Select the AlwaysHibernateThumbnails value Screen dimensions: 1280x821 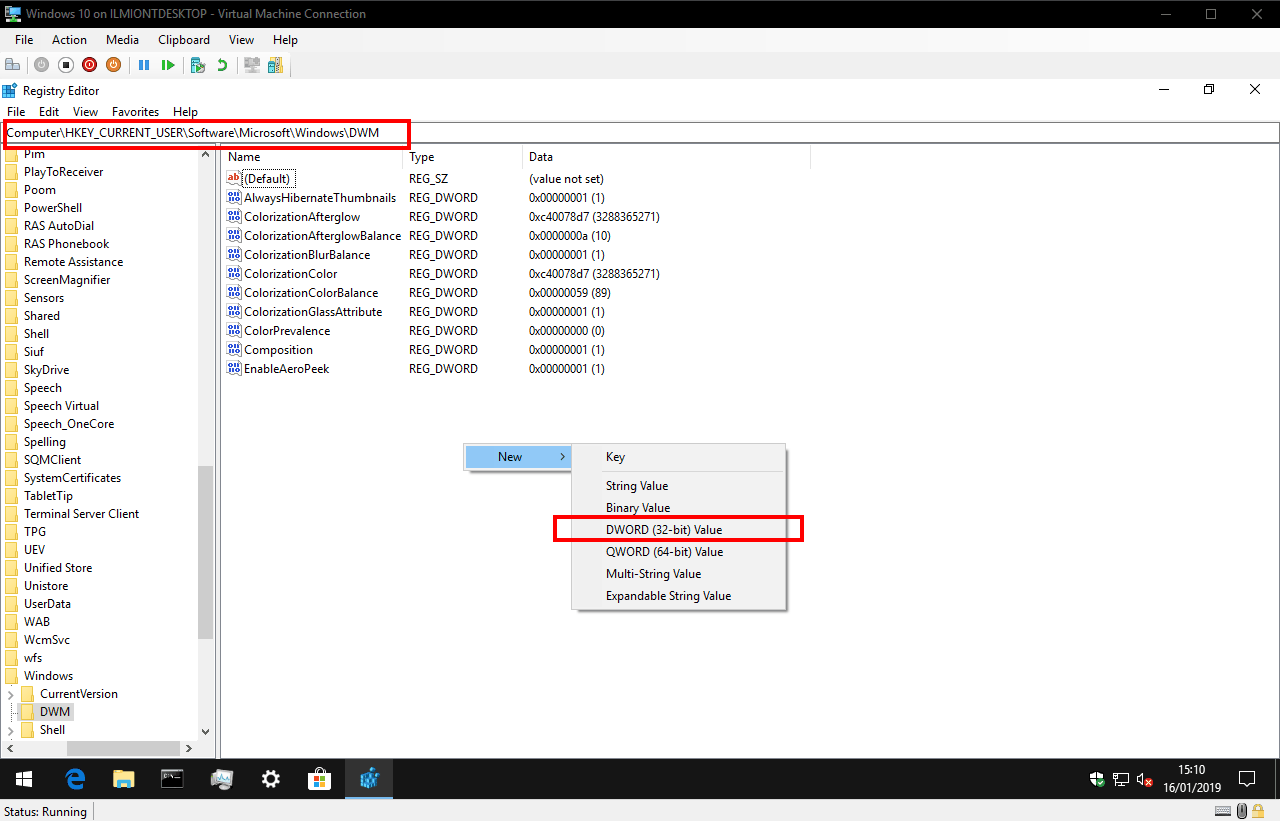click(320, 198)
